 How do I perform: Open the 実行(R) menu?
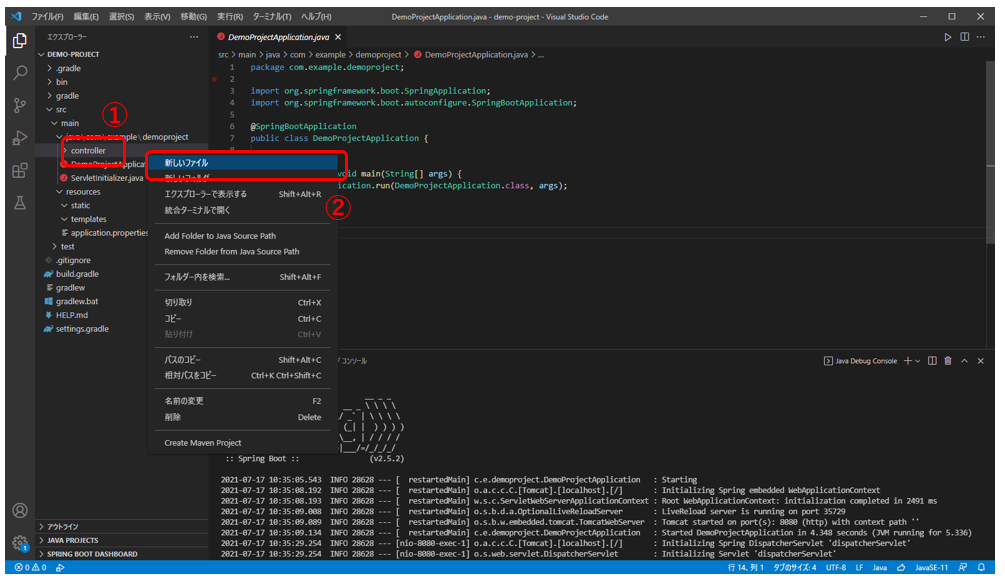229,17
